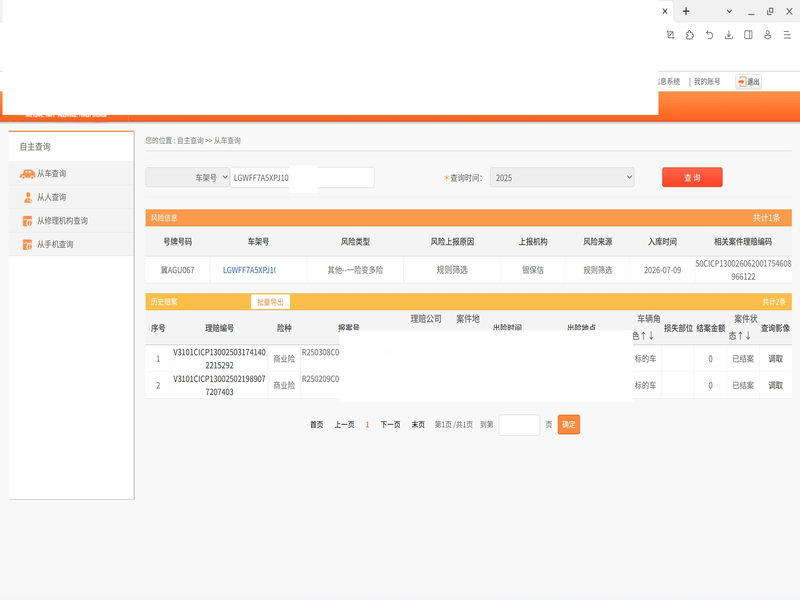Go to 下一页 next page
The image size is (800, 600).
390,424
